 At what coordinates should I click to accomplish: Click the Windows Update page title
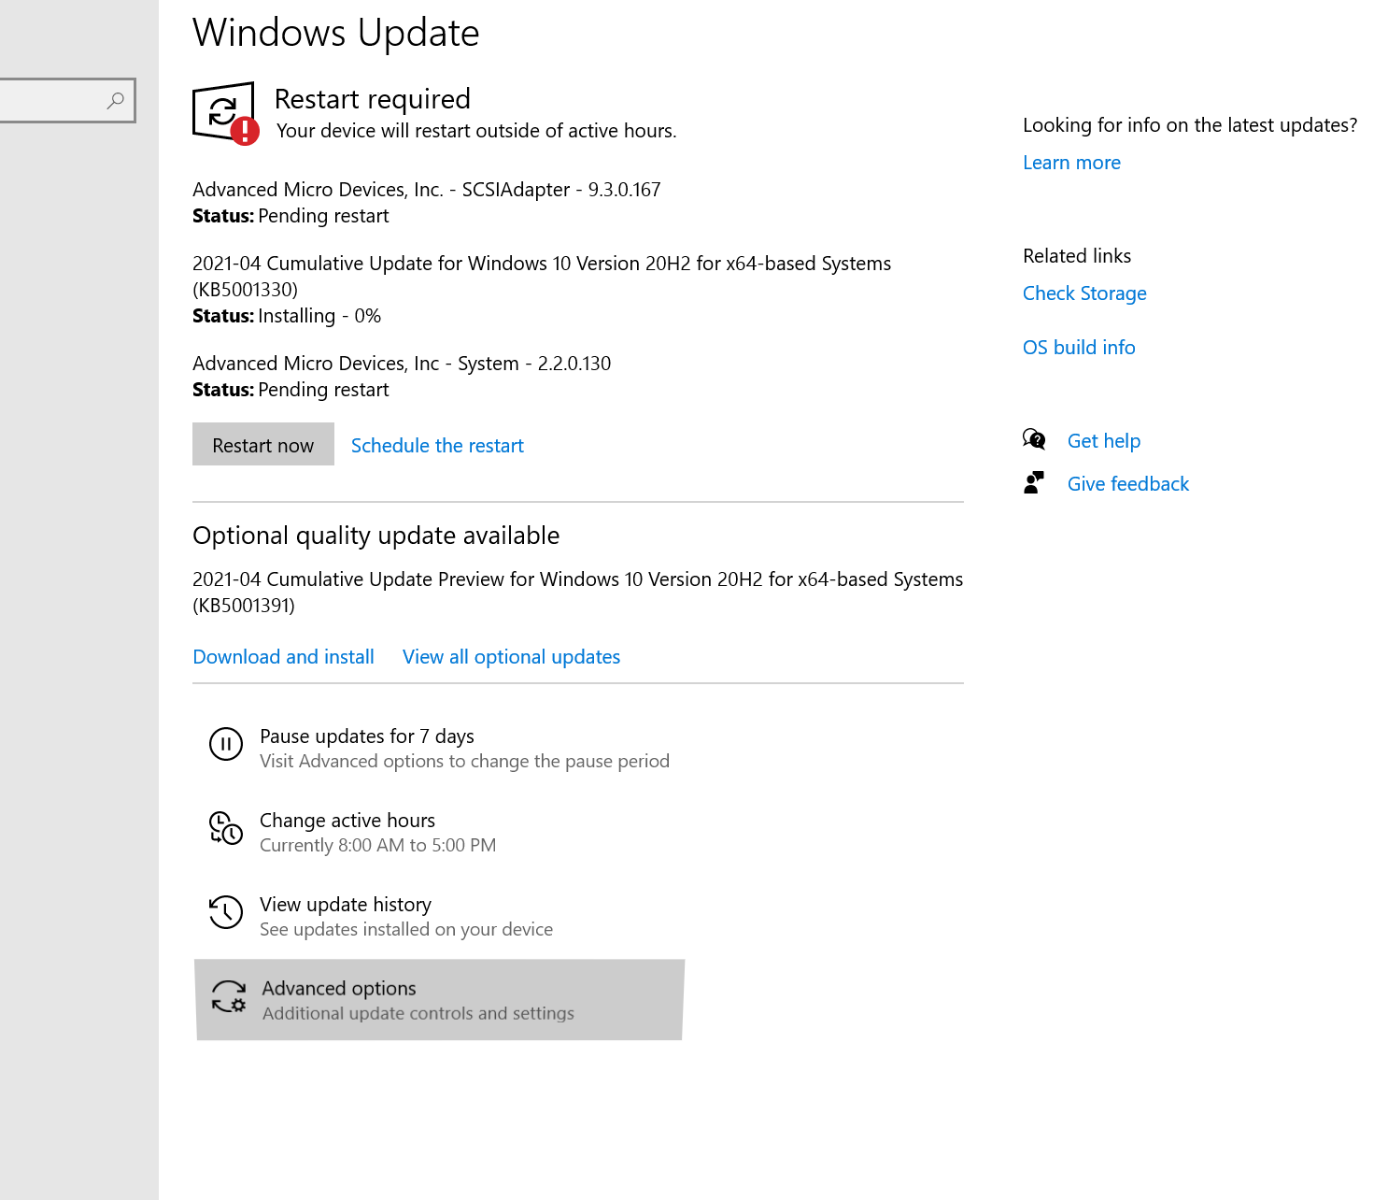coord(336,33)
